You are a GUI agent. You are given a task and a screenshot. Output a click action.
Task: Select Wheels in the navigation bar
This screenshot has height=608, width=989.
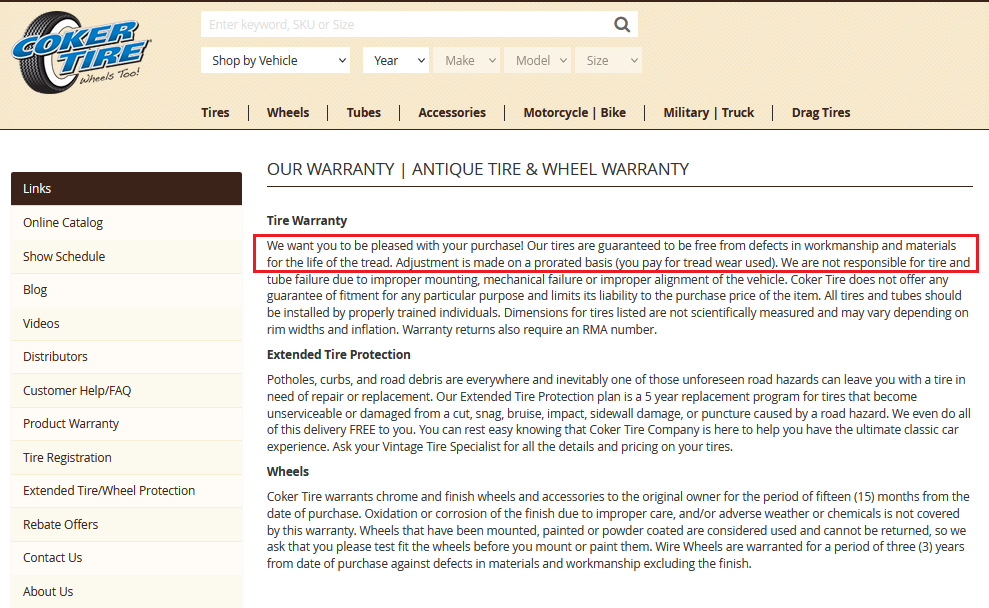tap(288, 113)
